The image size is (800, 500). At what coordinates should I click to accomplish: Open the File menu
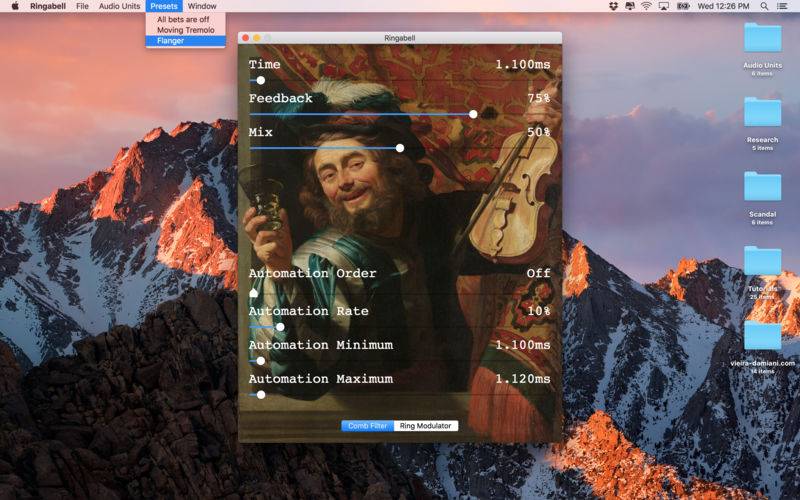tap(82, 6)
